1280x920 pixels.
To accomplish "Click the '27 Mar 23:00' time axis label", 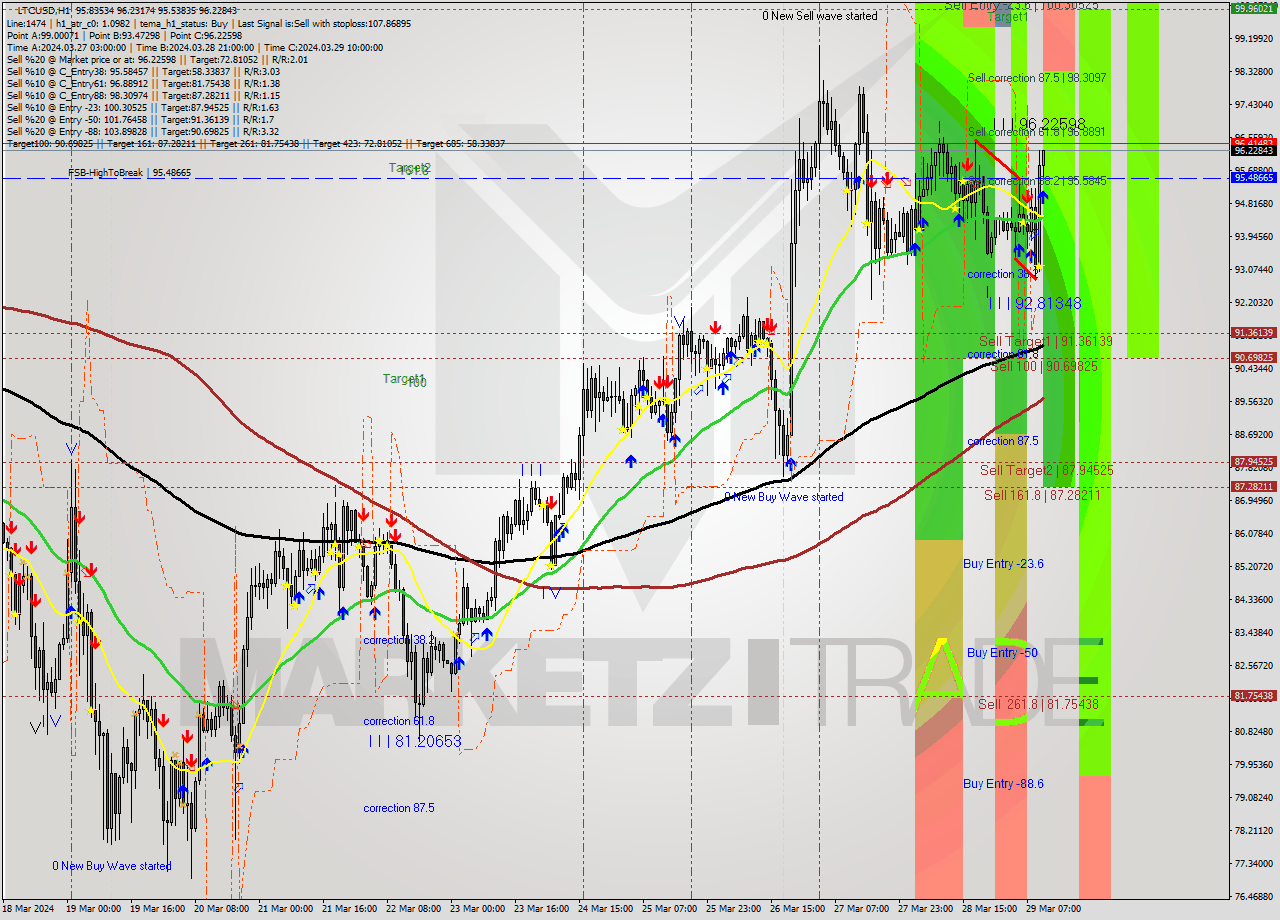I will pos(925,909).
